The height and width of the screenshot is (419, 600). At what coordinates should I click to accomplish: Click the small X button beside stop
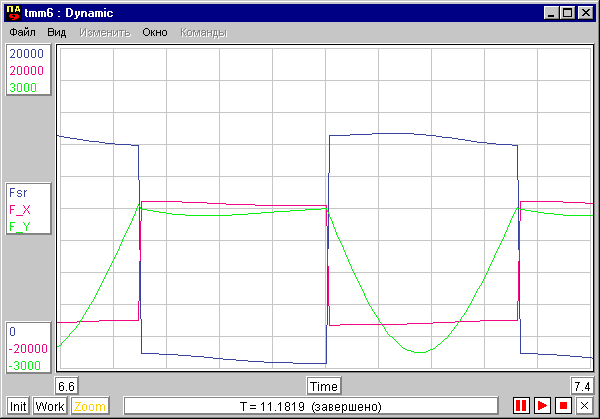coord(584,405)
